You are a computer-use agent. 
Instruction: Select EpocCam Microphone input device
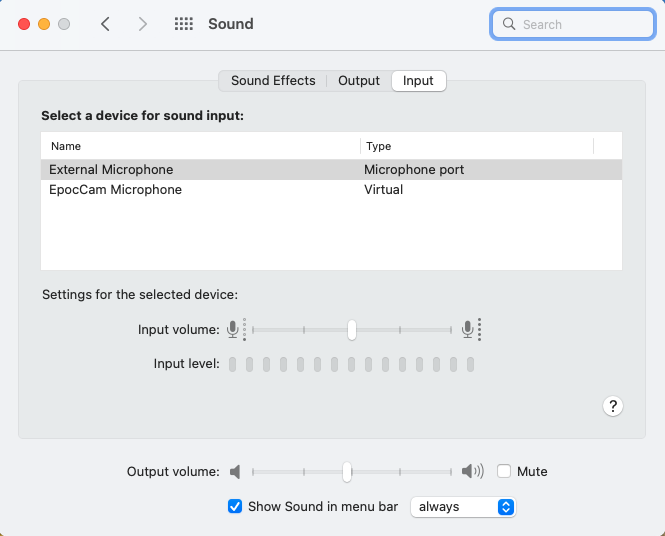115,190
